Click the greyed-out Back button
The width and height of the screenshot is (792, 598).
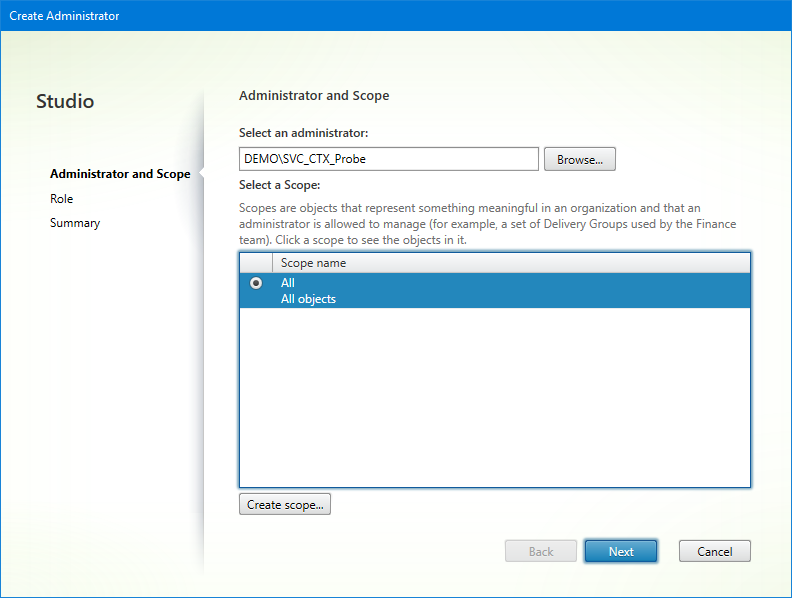(x=541, y=551)
